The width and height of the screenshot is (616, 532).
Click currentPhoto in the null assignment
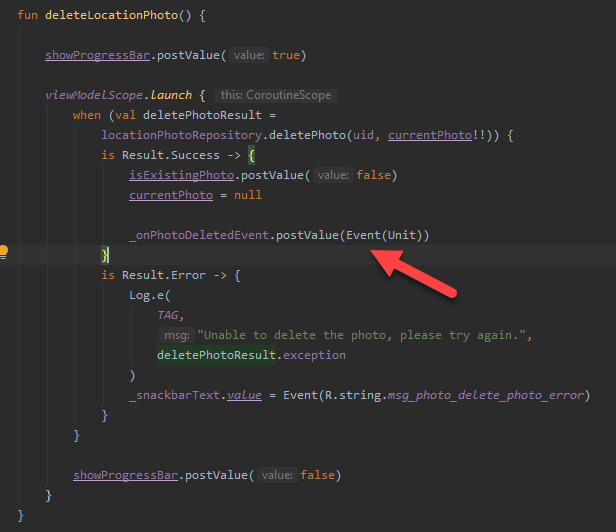(x=171, y=195)
